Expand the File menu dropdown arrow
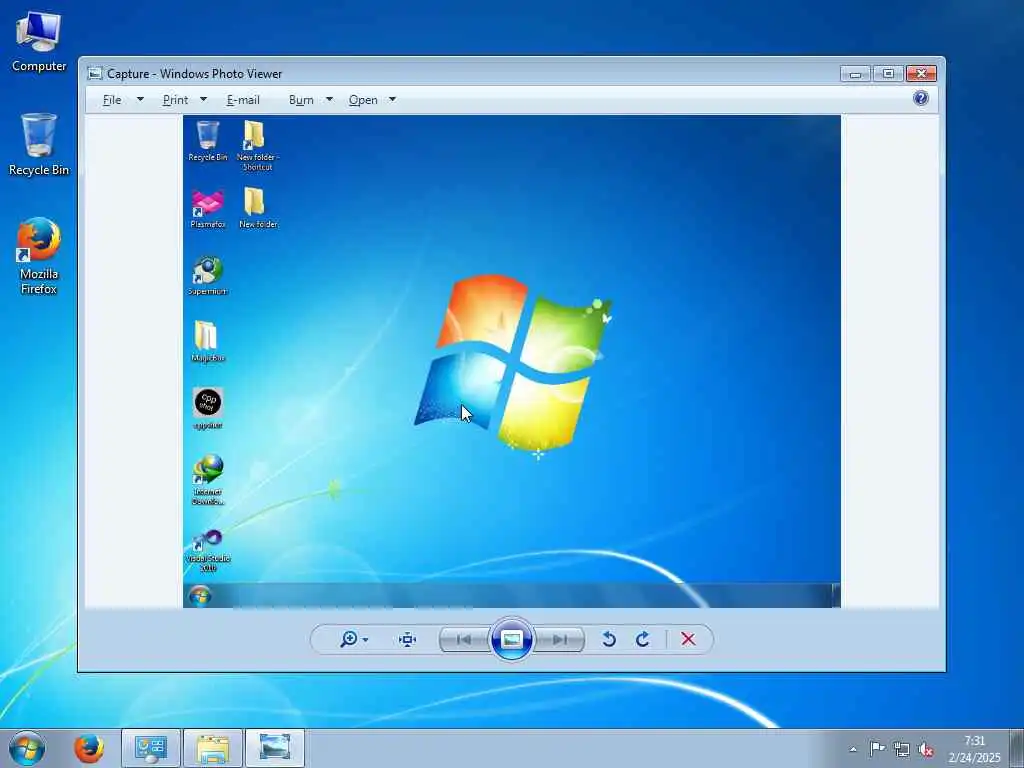This screenshot has height=768, width=1024. pyautogui.click(x=140, y=99)
